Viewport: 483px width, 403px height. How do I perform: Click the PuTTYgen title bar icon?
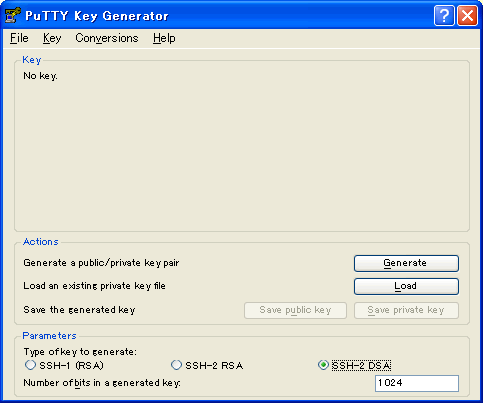pos(13,15)
